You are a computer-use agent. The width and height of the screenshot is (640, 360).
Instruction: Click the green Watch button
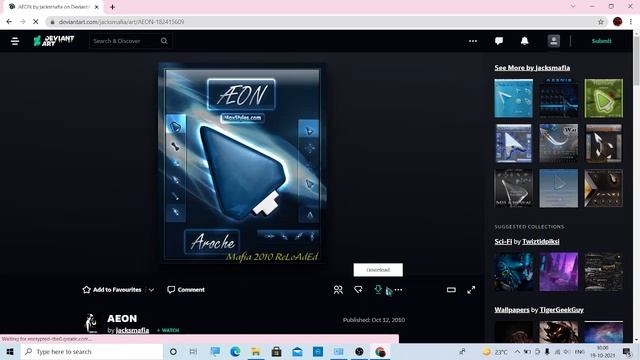tap(168, 330)
